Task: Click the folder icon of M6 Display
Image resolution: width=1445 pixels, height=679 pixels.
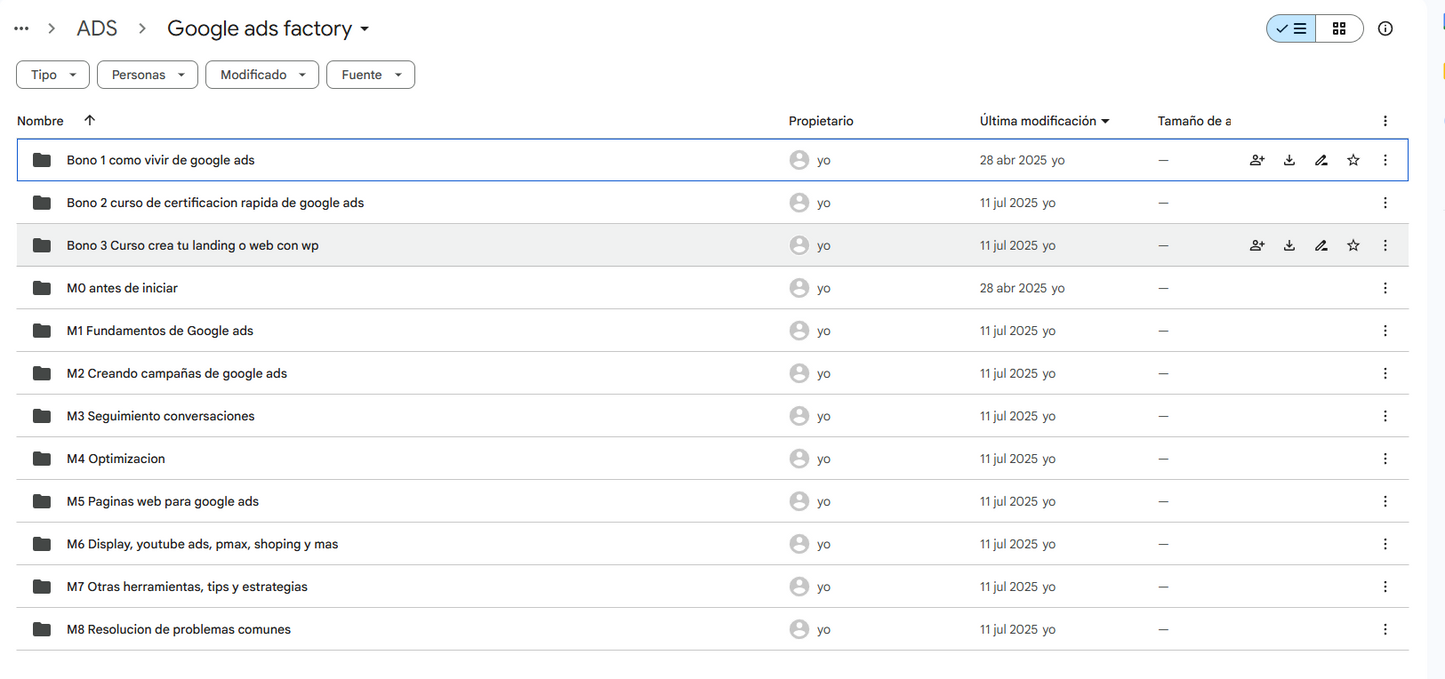Action: click(x=41, y=544)
